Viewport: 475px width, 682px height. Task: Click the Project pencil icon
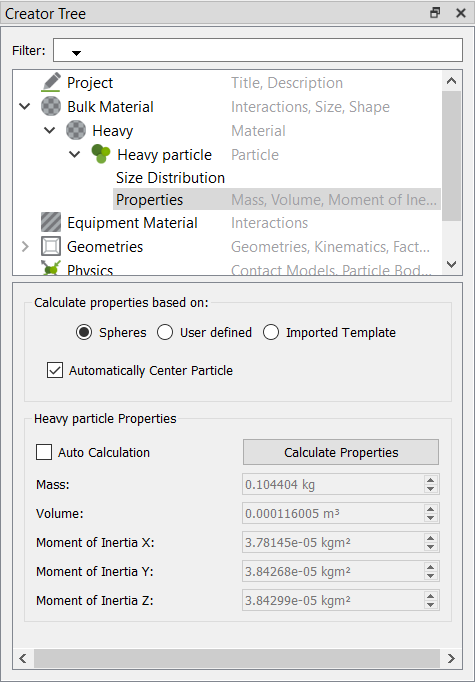51,82
